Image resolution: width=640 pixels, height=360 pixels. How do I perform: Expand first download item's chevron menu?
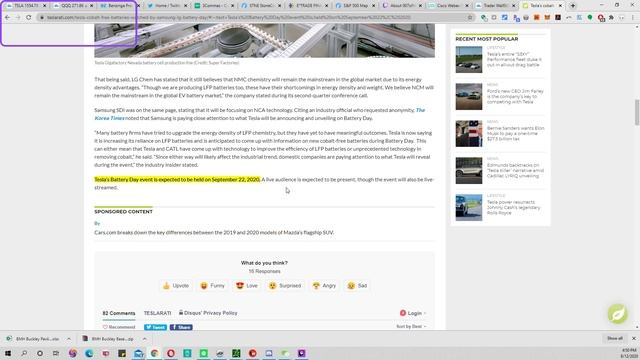[69, 339]
